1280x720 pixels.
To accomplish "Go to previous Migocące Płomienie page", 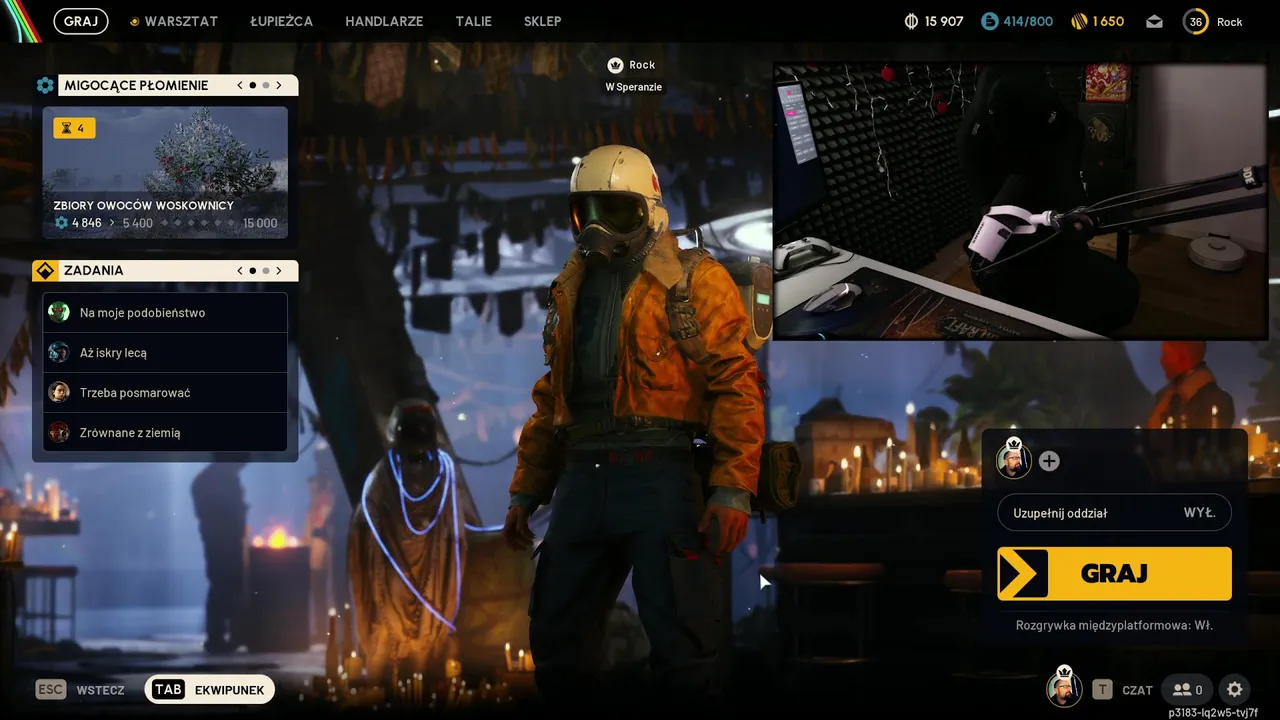I will [x=240, y=86].
